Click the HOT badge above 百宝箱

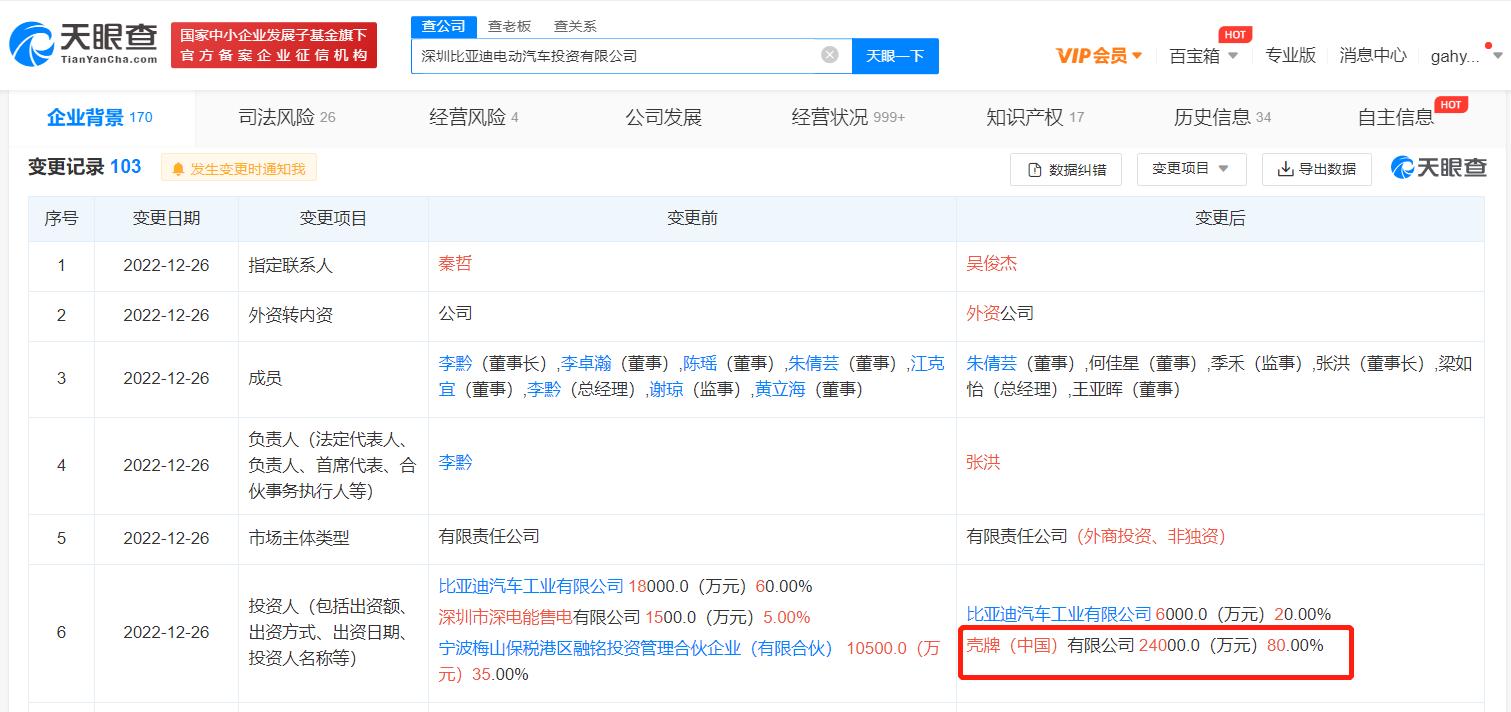click(x=1235, y=34)
